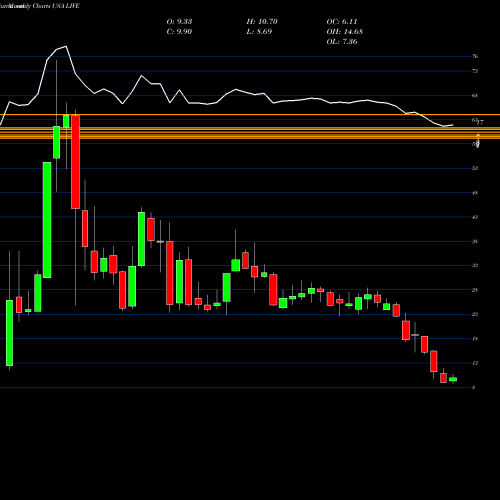
Task: Click the 28 price axis label
Action: (475, 290)
